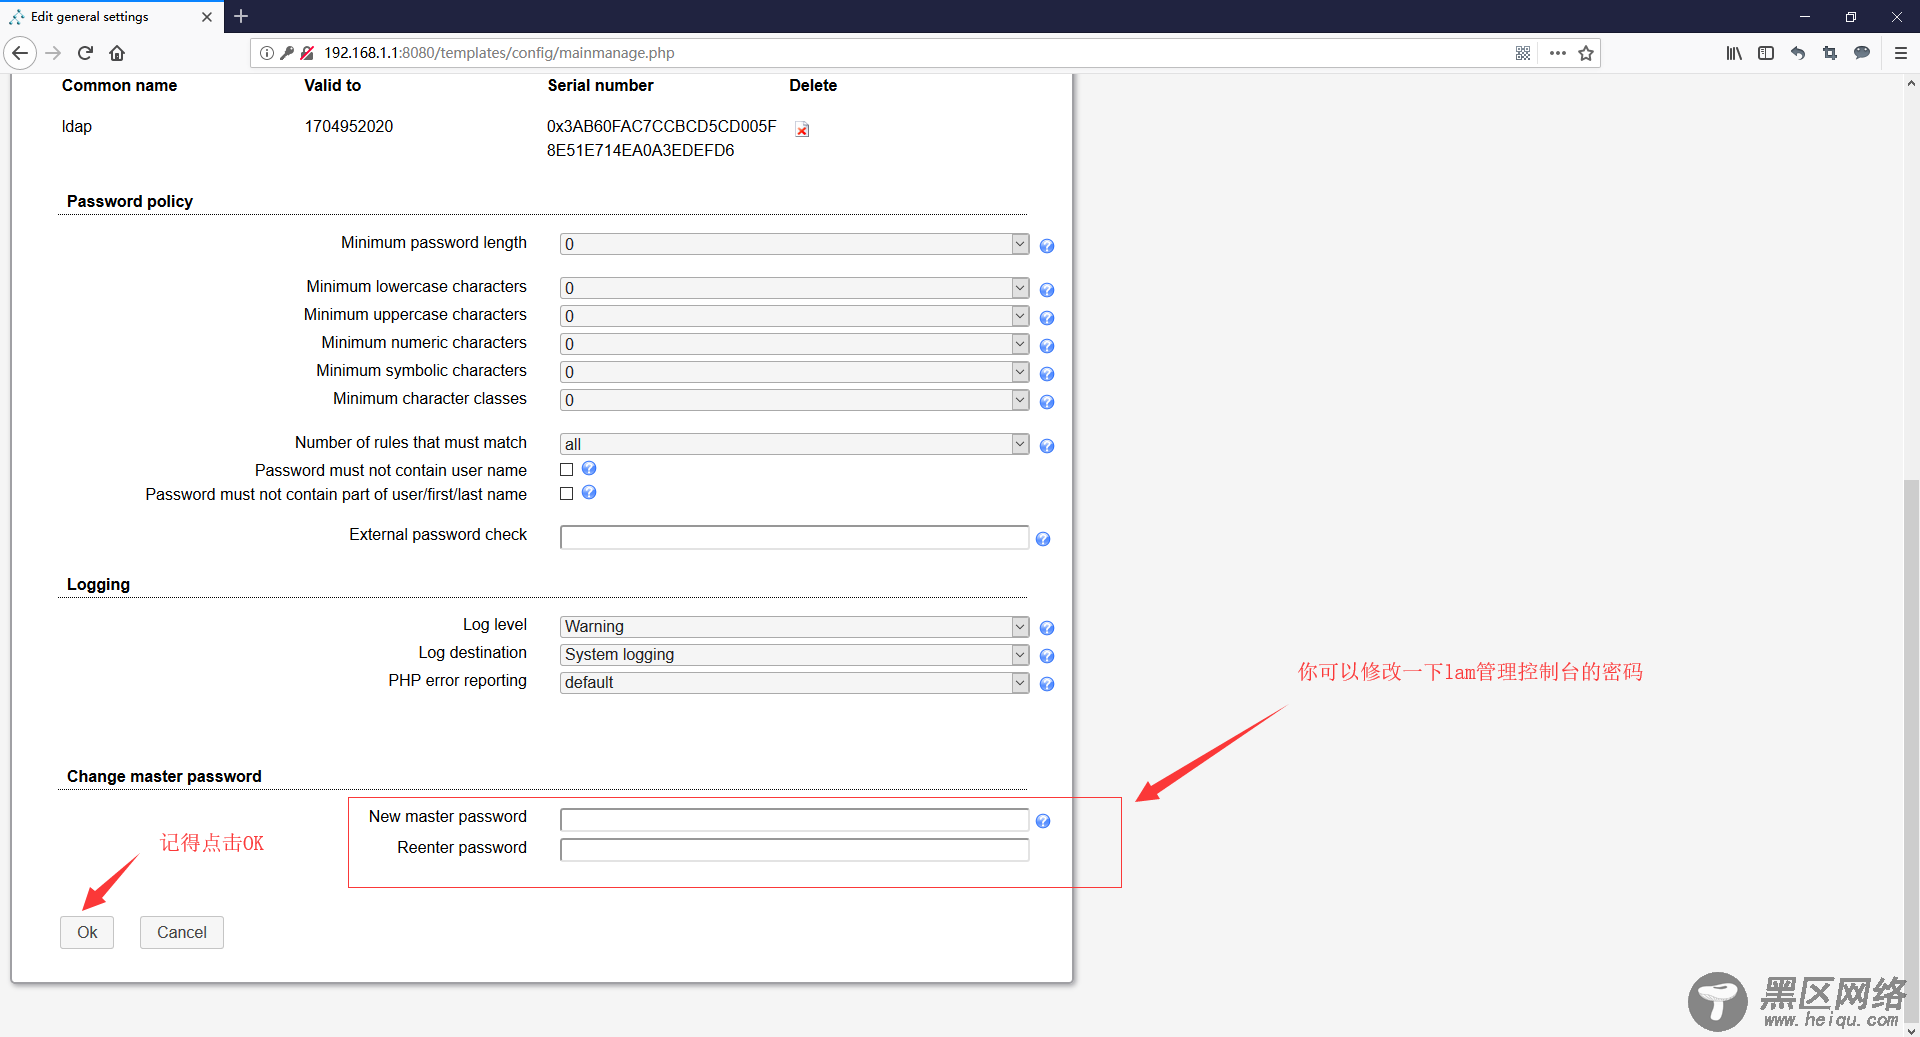Click the forward navigation arrow

(54, 53)
